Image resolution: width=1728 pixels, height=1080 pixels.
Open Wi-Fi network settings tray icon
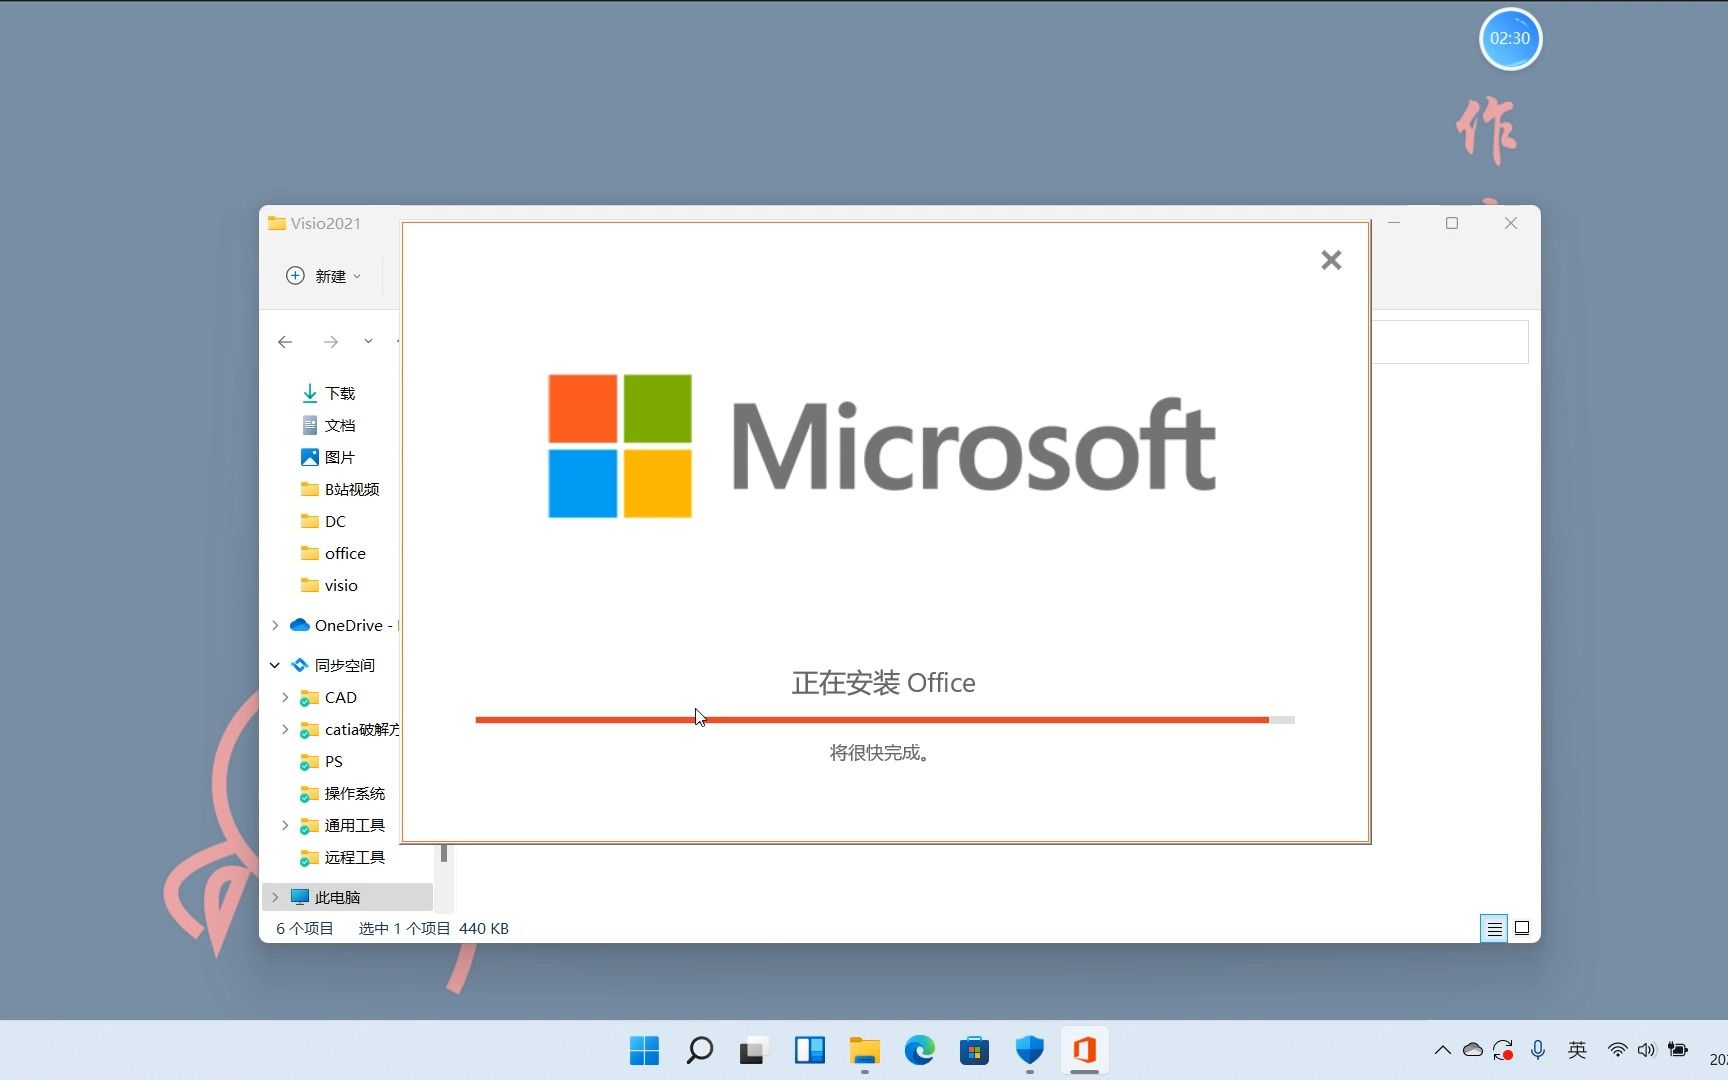(x=1617, y=1050)
